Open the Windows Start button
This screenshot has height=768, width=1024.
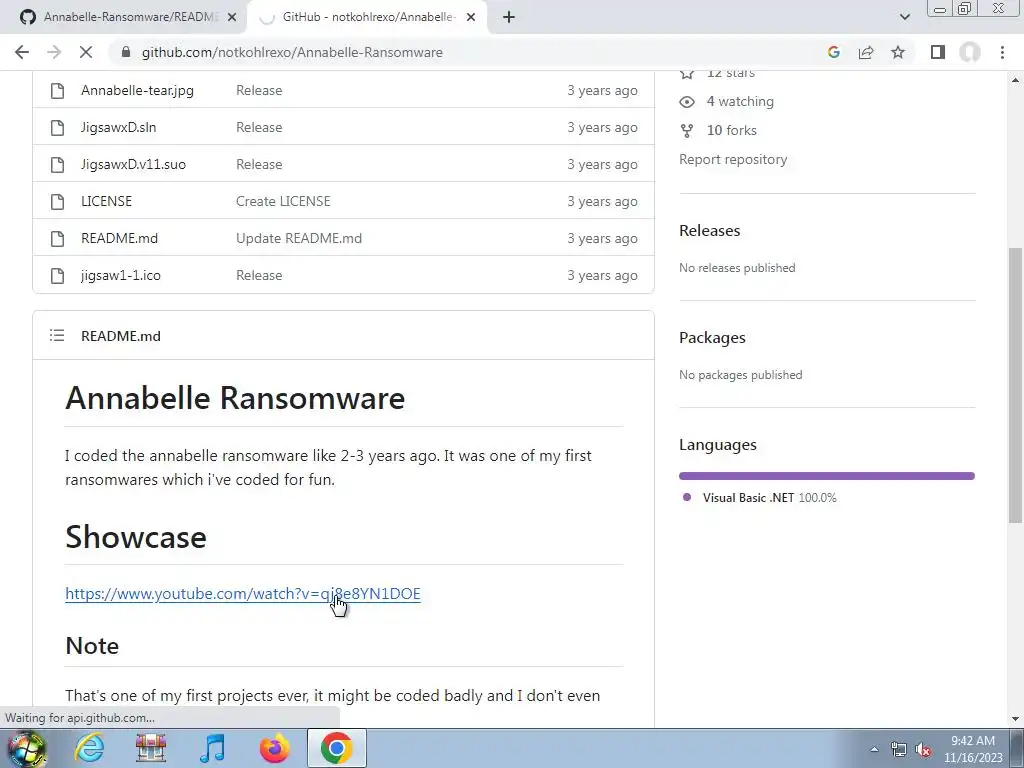[27, 748]
